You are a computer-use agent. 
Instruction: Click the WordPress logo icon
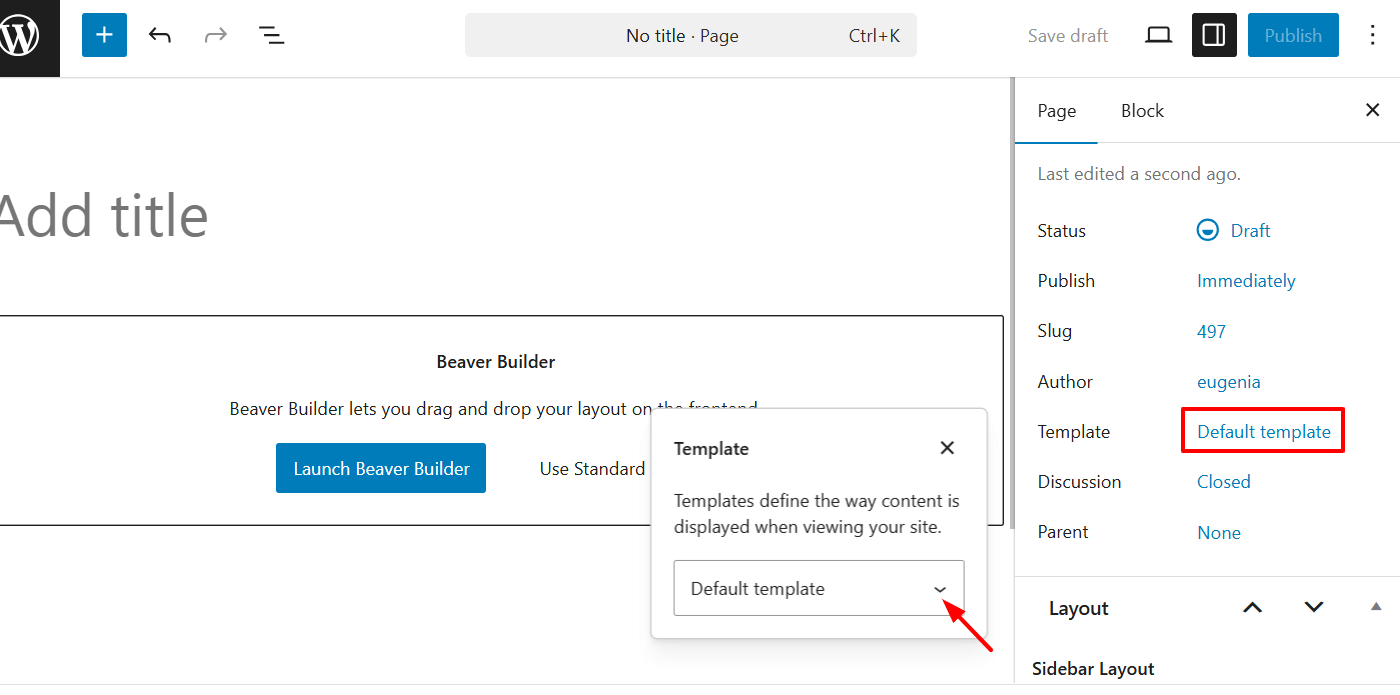22,37
